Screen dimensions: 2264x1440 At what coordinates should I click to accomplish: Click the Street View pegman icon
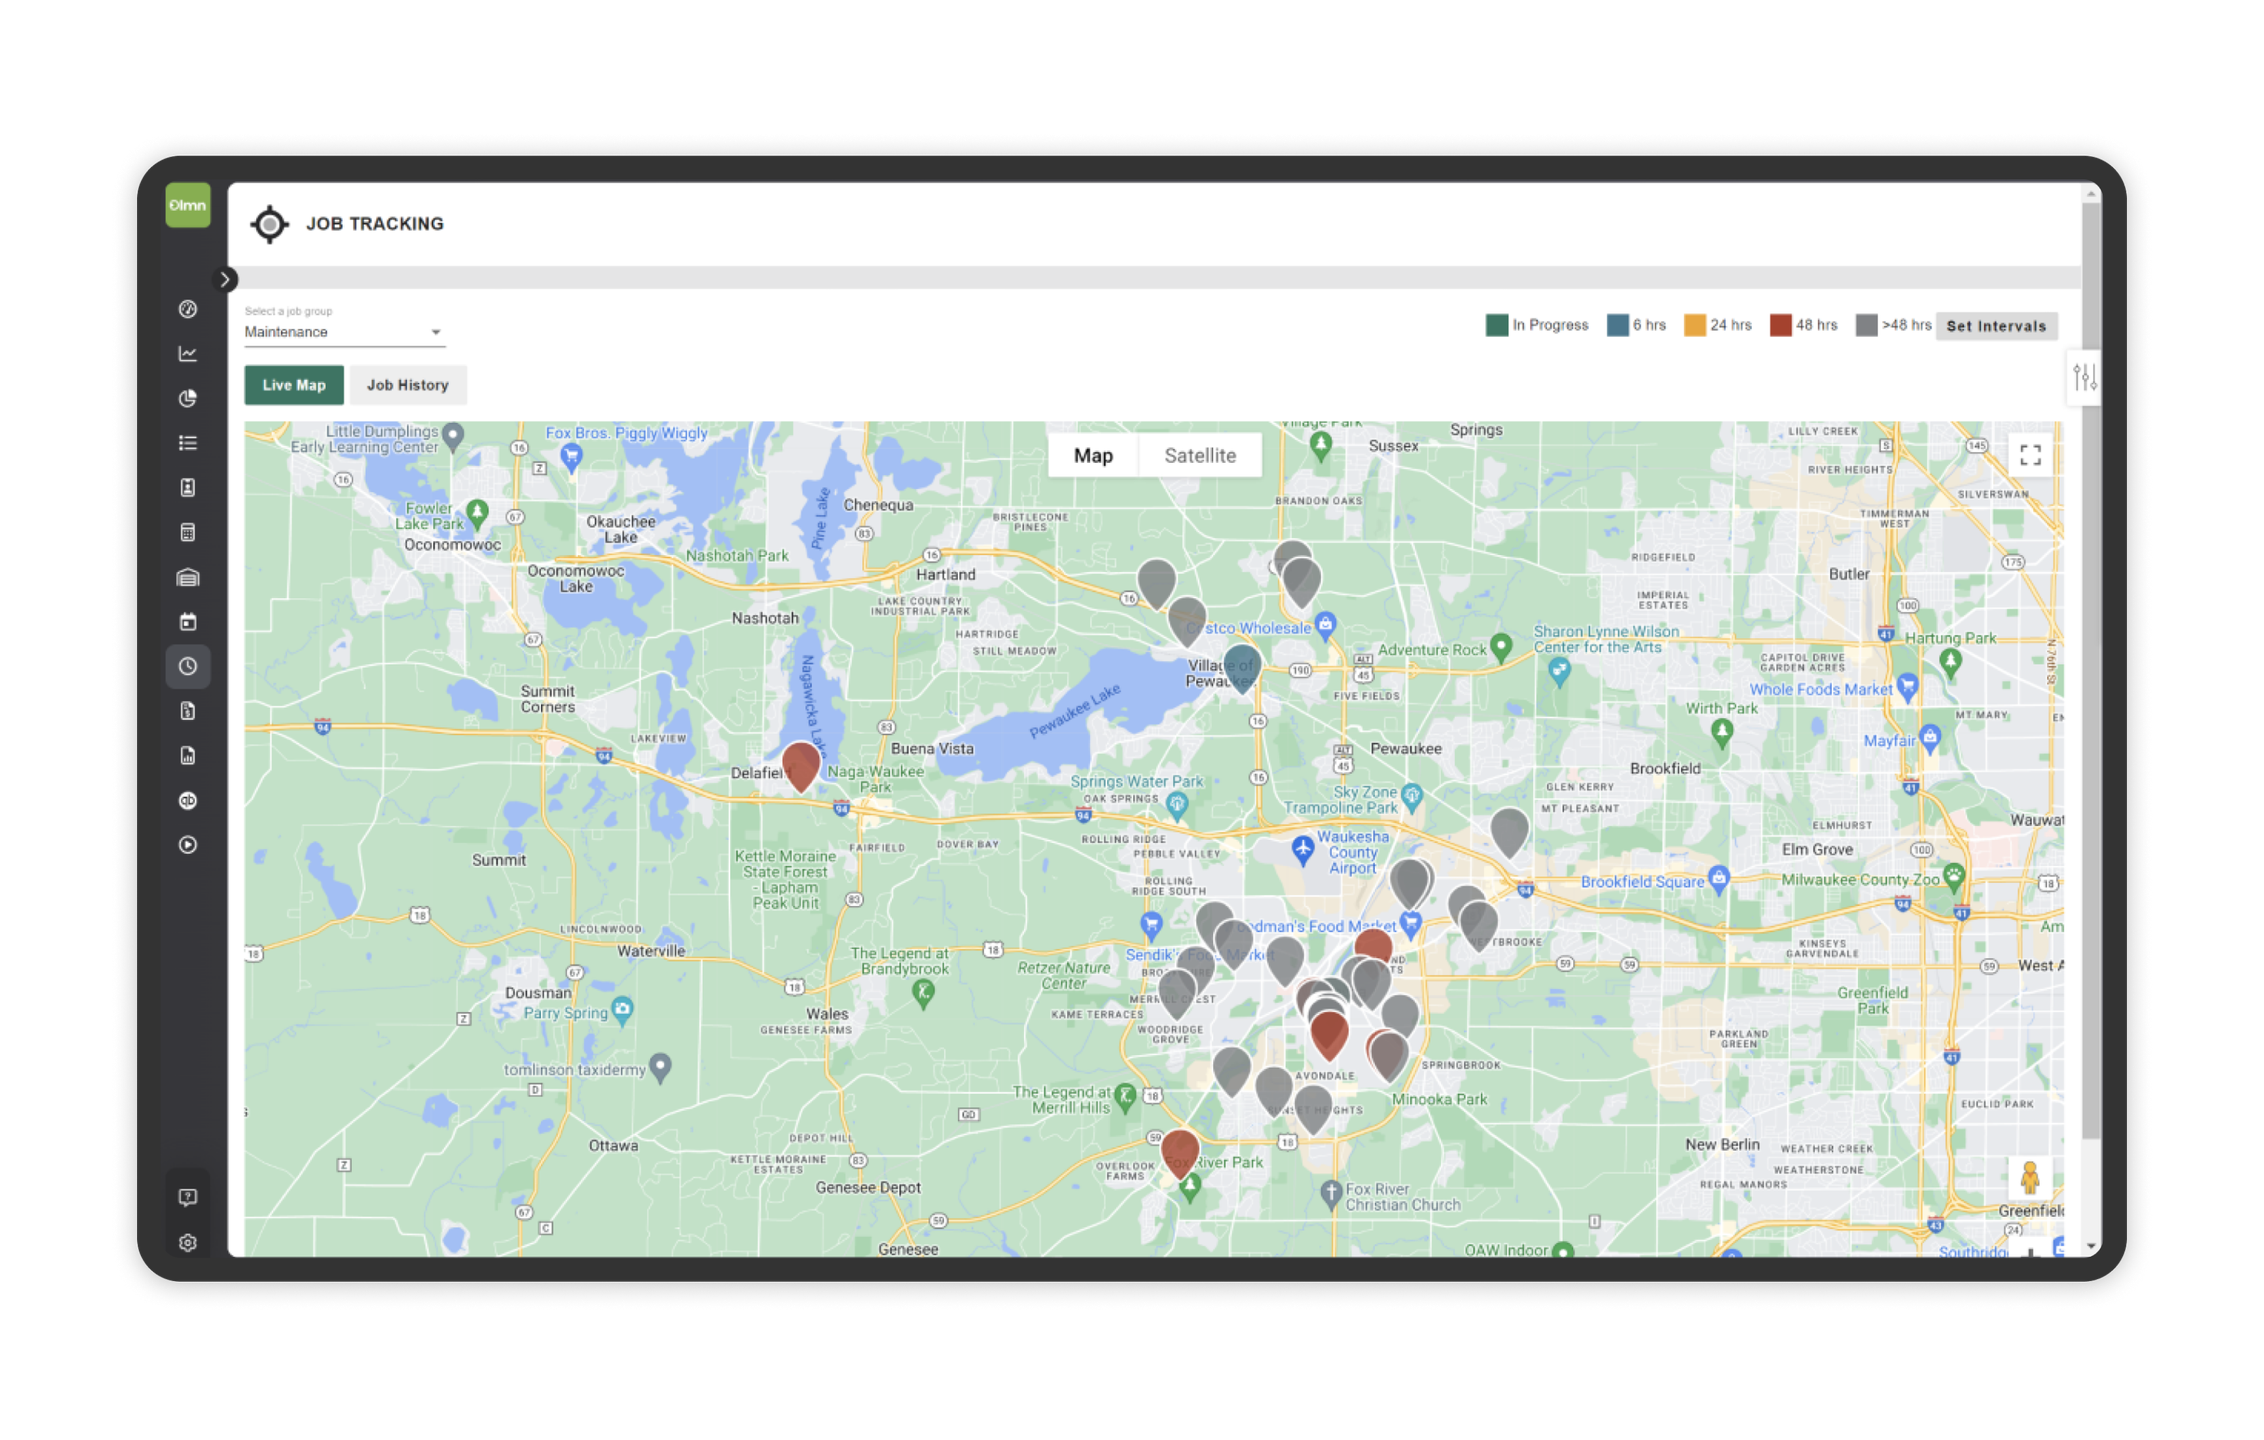click(x=2030, y=1178)
